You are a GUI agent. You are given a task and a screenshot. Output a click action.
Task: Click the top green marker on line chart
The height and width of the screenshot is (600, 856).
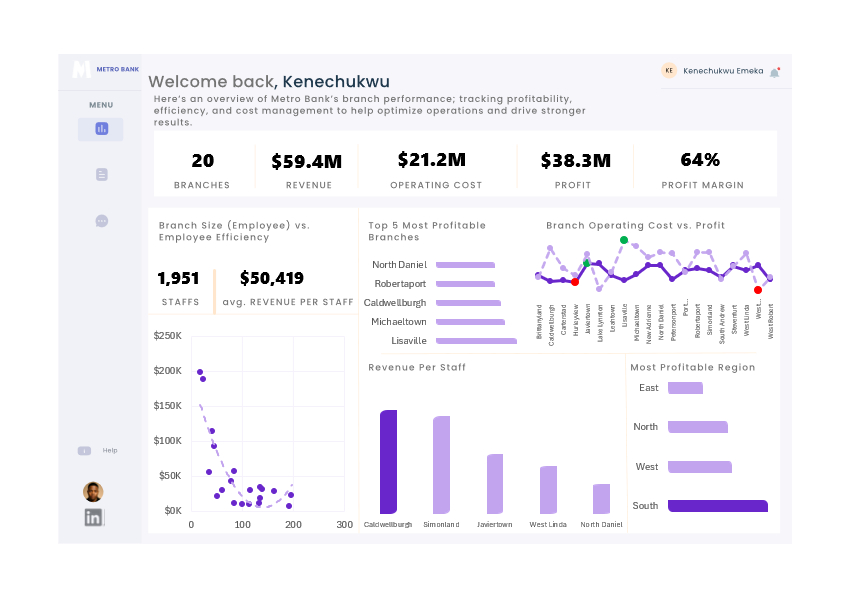(624, 240)
